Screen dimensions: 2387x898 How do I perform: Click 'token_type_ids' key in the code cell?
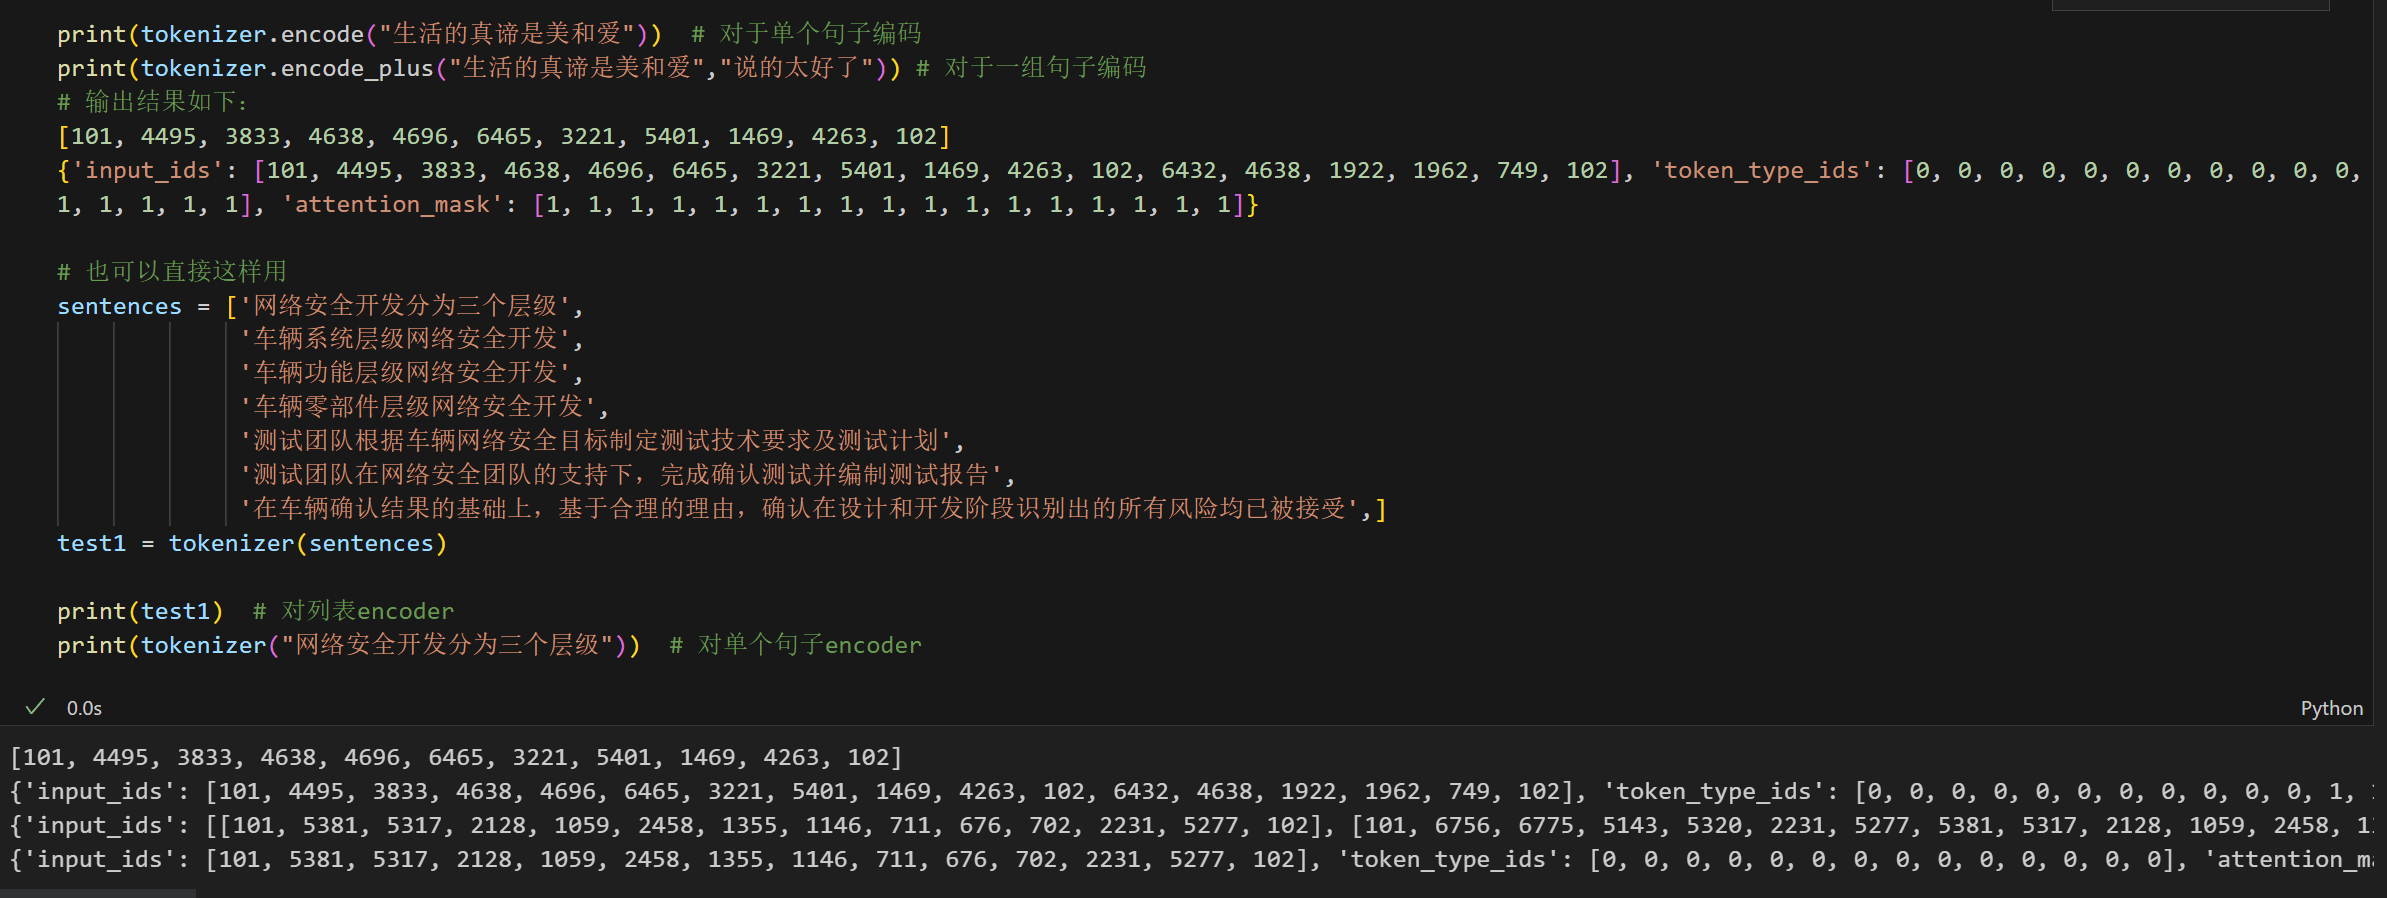1761,170
